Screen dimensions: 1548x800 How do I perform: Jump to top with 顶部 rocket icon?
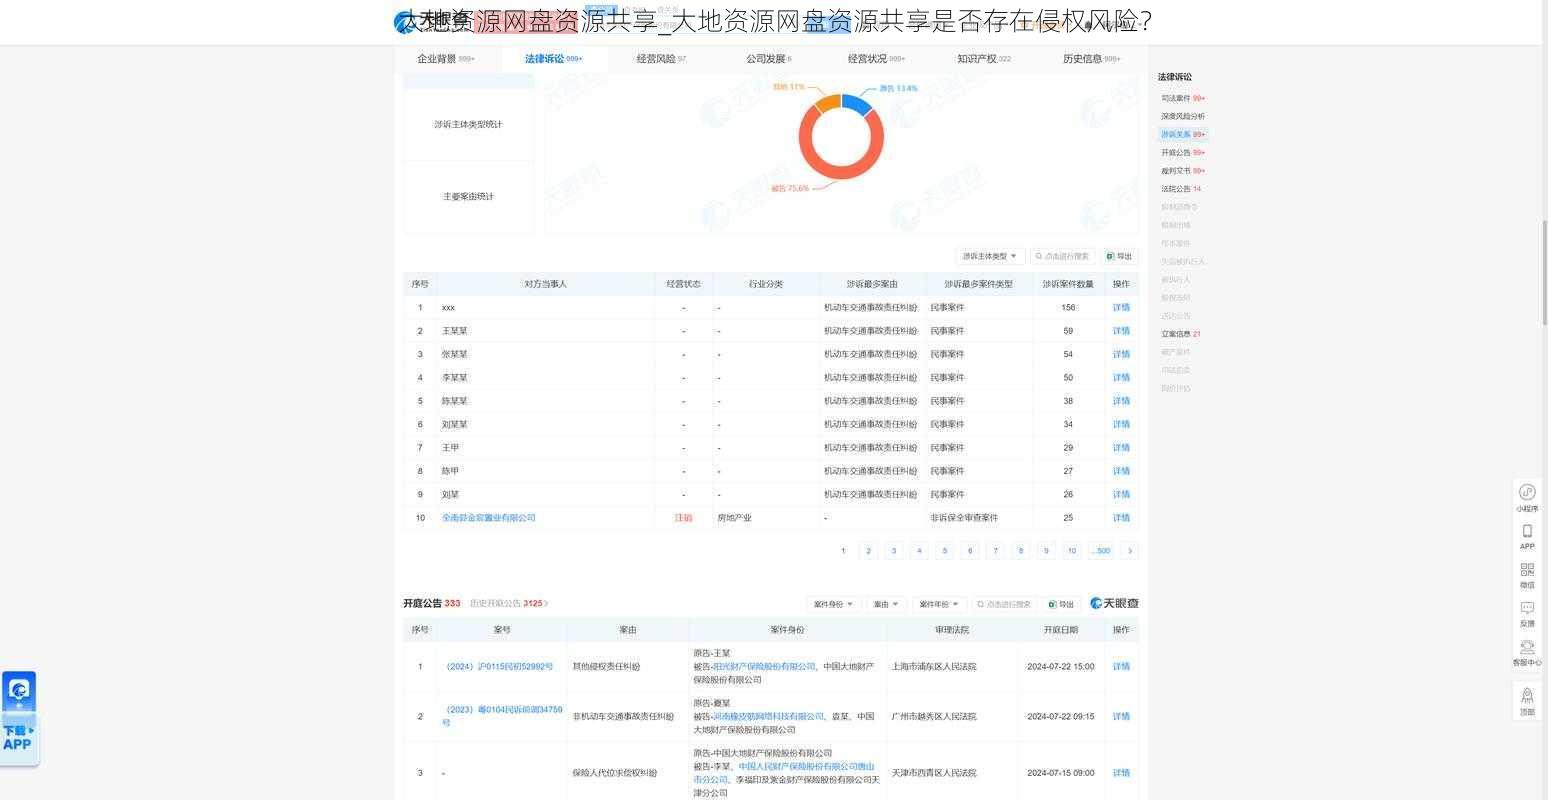[1527, 700]
